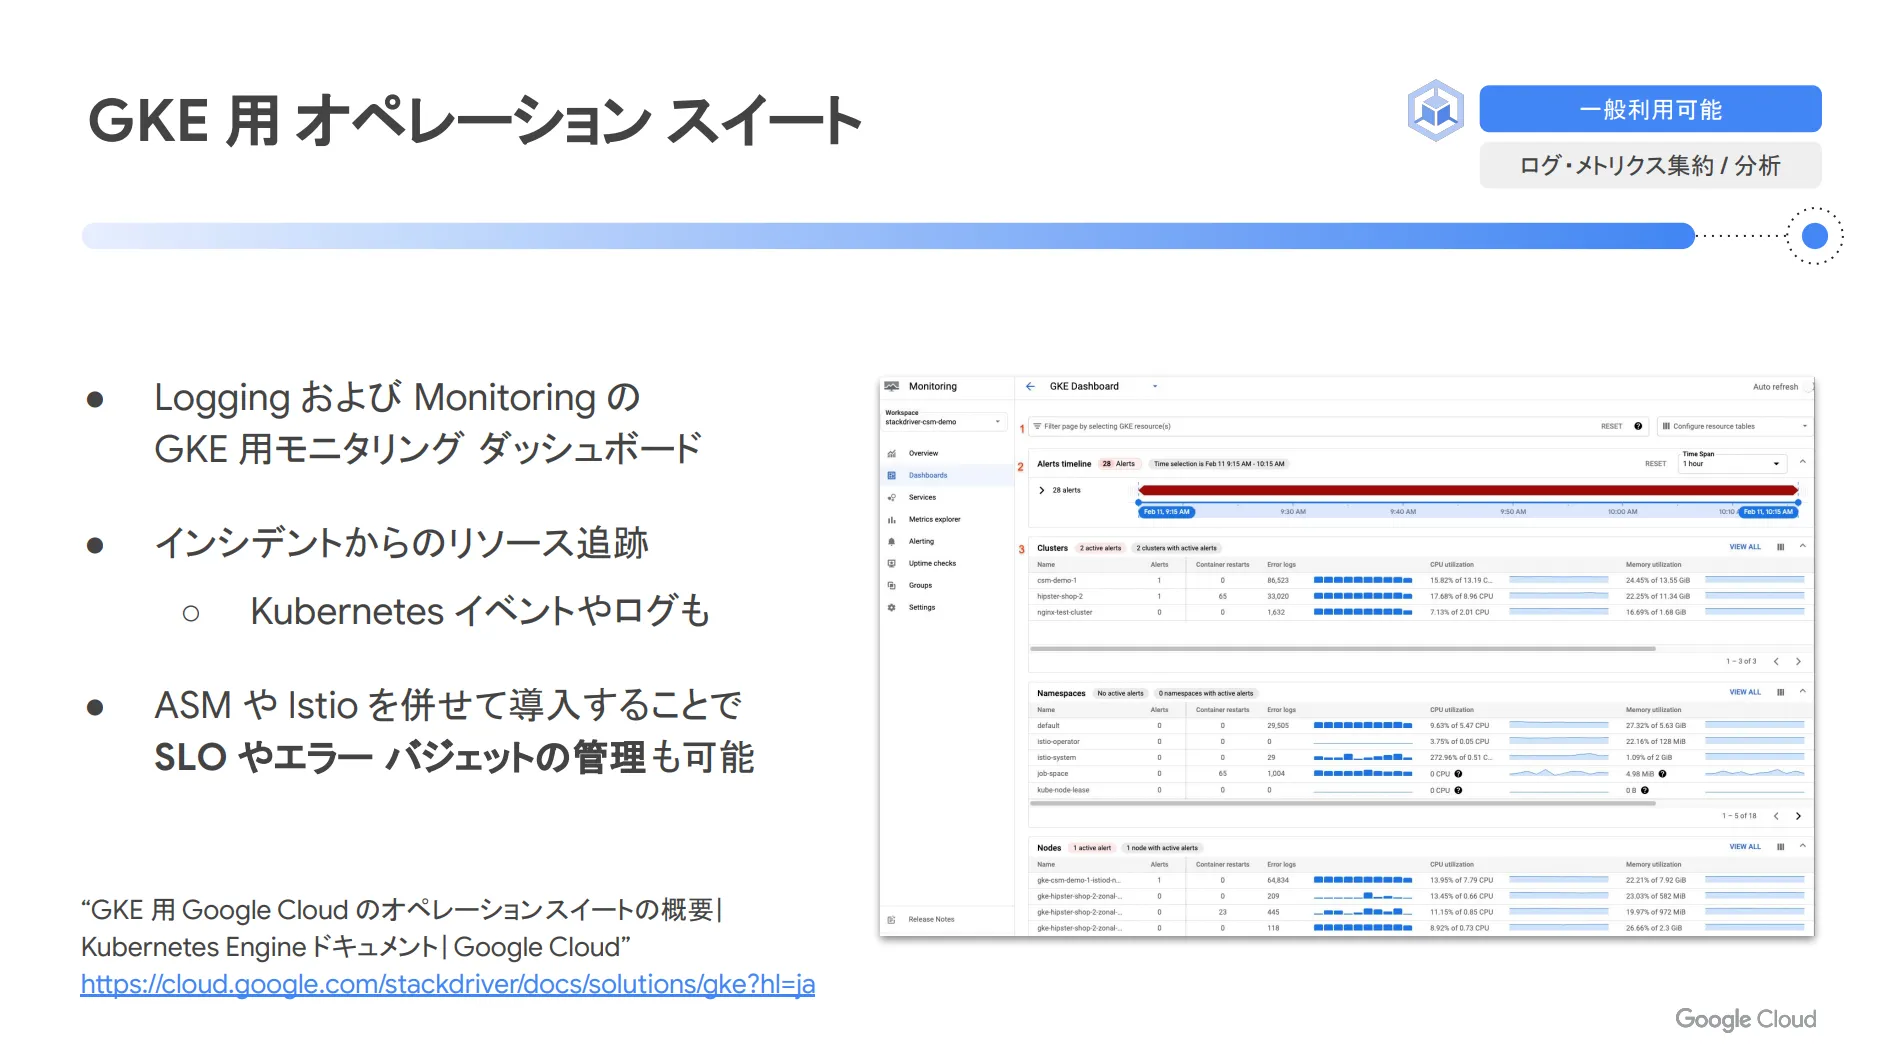The image size is (1902, 1058).
Task: Collapse the Namespaces section
Action: (1802, 691)
